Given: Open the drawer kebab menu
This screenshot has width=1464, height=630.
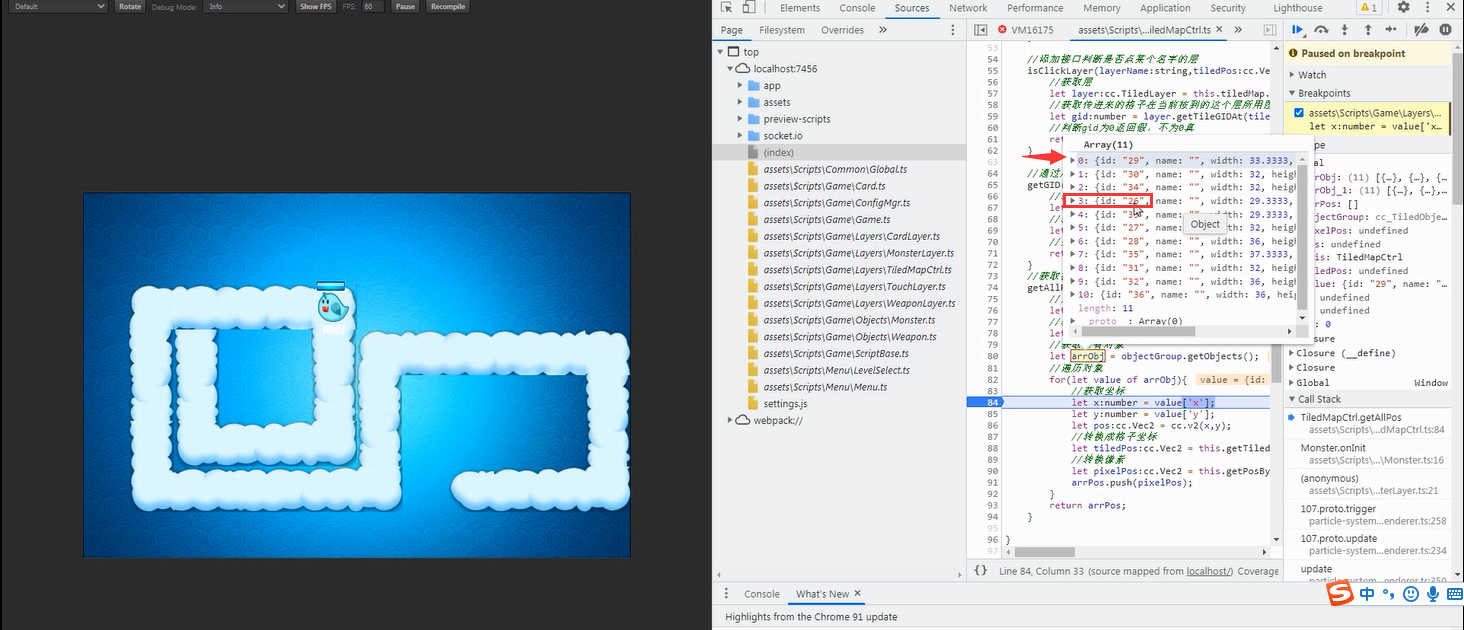Looking at the screenshot, I should coord(726,593).
